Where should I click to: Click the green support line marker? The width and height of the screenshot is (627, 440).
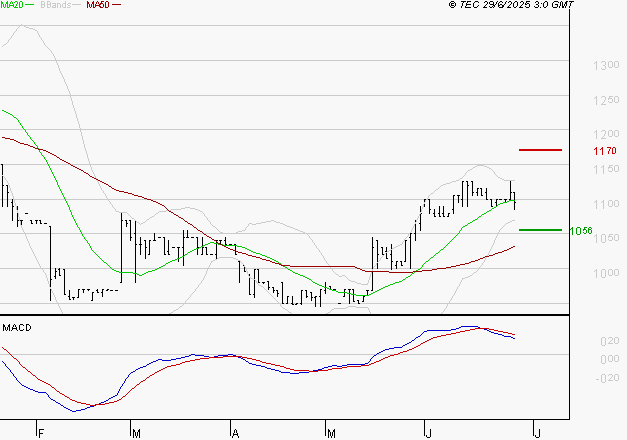pos(540,230)
